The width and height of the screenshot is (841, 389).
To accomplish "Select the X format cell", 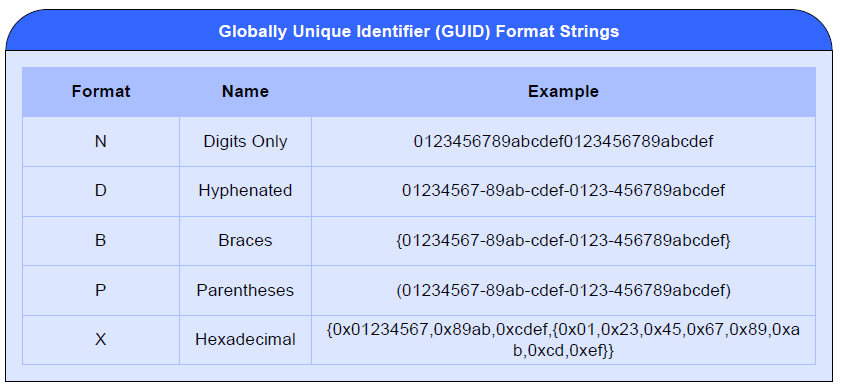I will (x=100, y=340).
